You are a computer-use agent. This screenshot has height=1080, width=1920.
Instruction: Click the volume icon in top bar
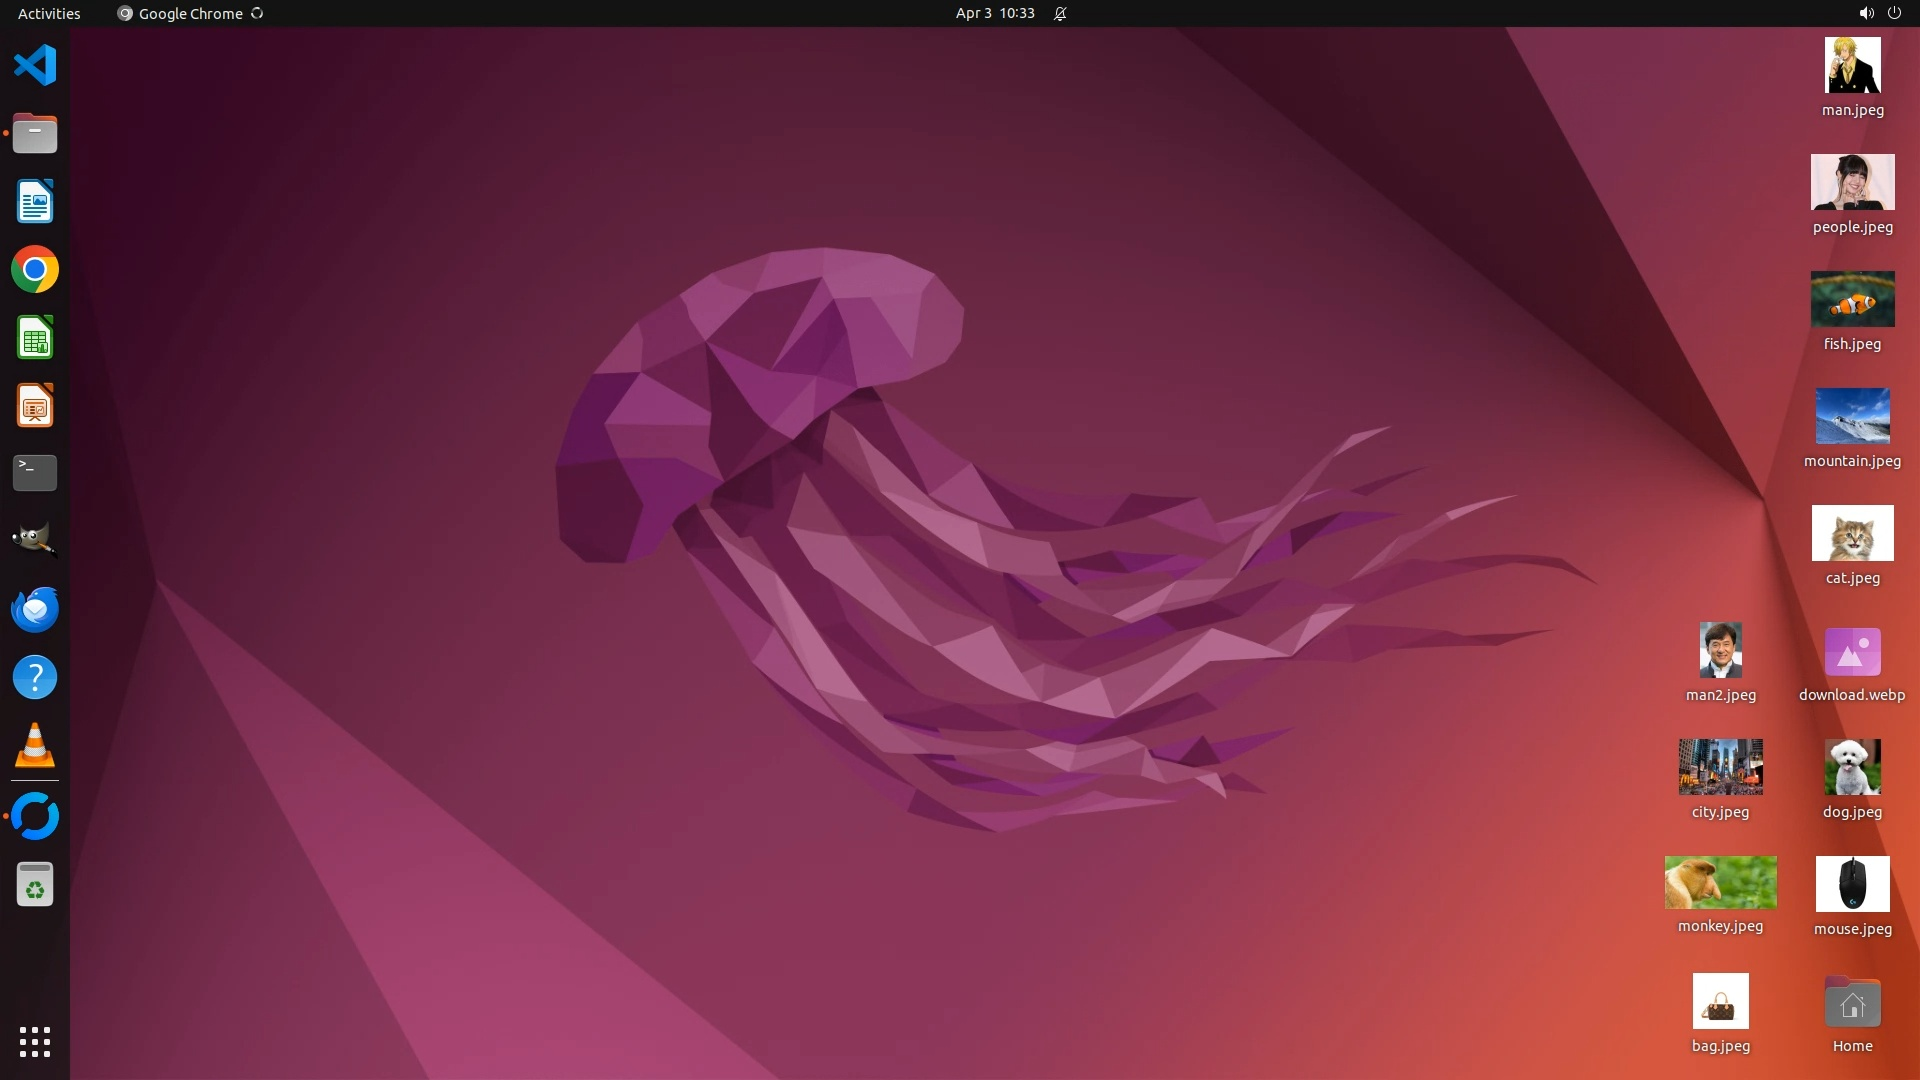(1866, 13)
